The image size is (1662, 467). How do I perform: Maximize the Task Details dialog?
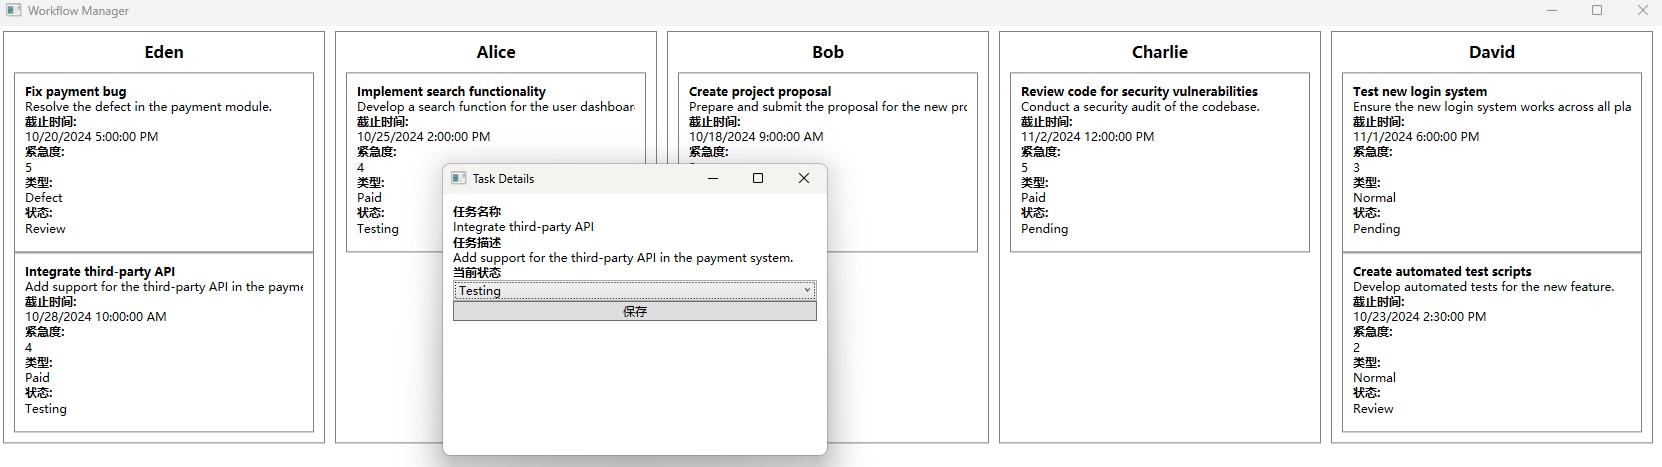[x=757, y=178]
